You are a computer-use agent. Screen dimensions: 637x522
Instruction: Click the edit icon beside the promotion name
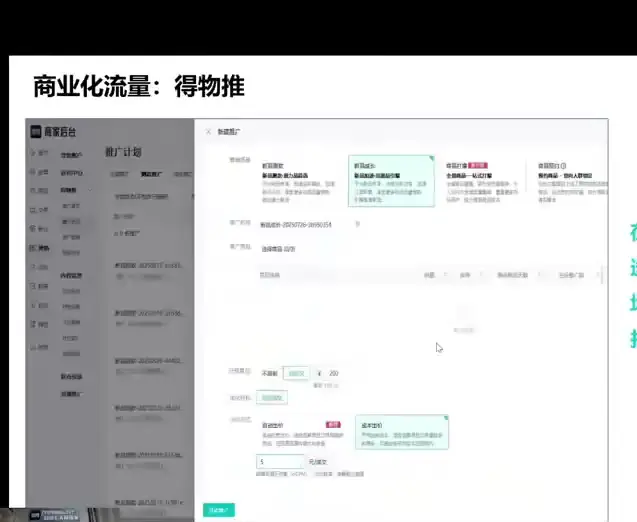coord(358,225)
